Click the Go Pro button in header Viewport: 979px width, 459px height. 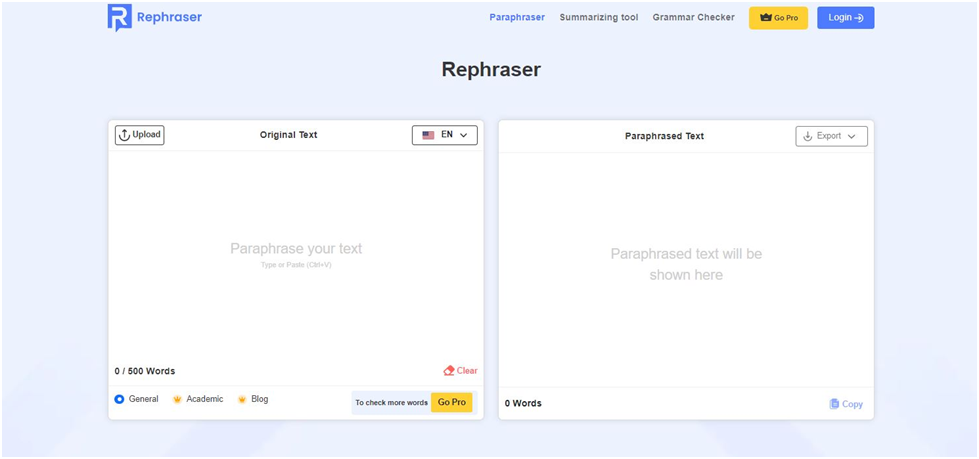pos(779,17)
